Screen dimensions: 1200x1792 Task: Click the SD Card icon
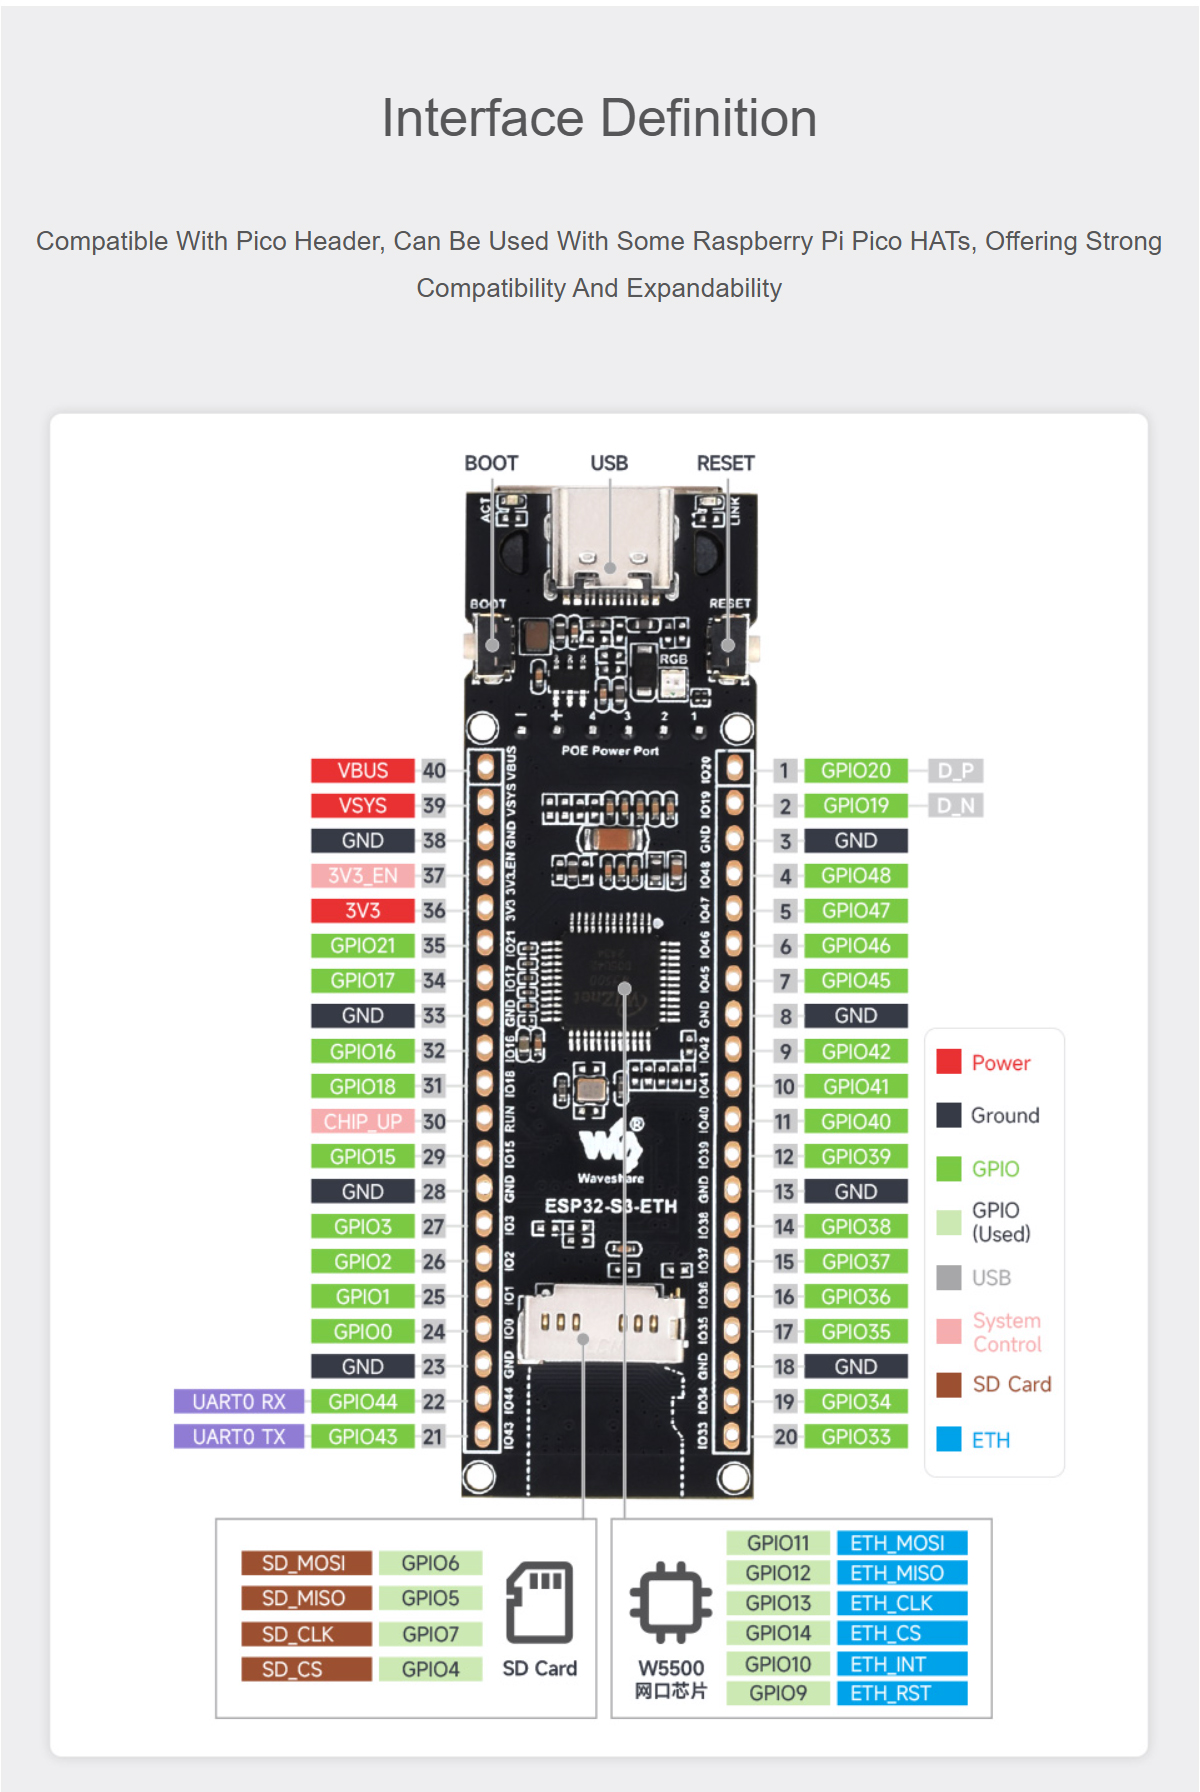[x=539, y=1603]
